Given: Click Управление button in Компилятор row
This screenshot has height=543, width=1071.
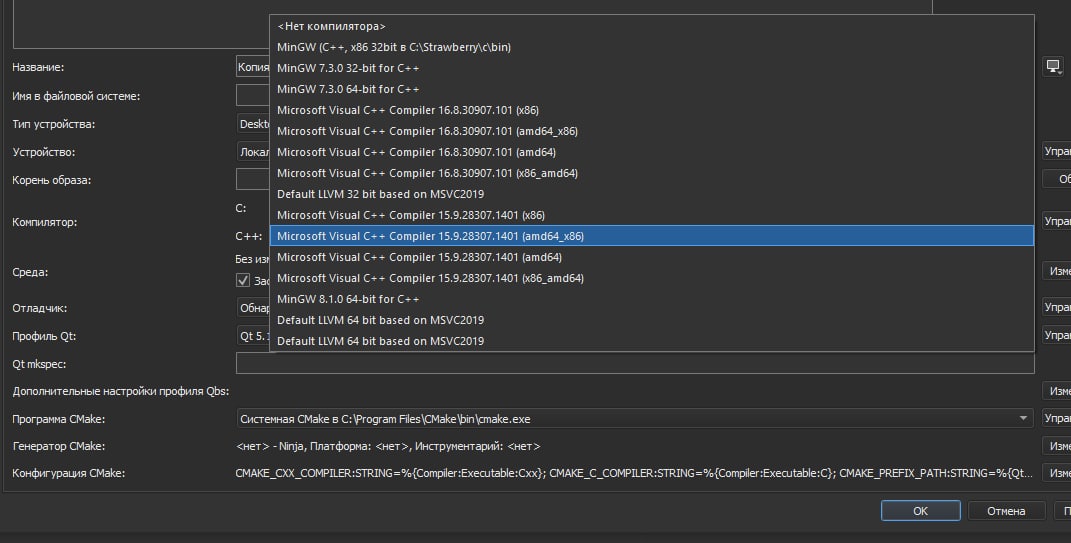Looking at the screenshot, I should pyautogui.click(x=1057, y=221).
